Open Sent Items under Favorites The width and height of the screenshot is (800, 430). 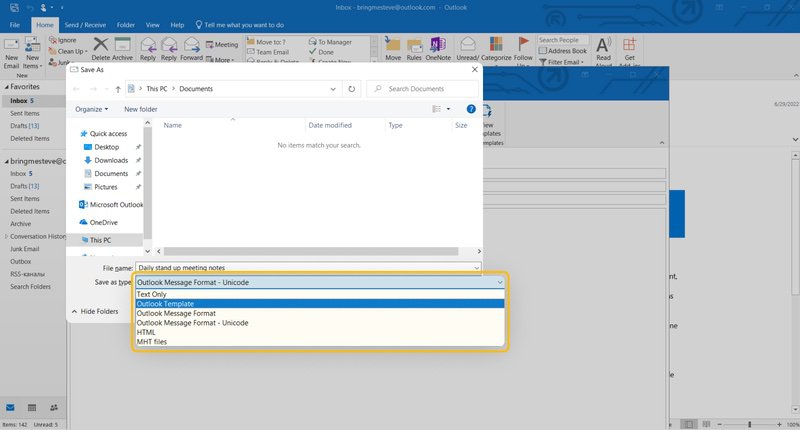pyautogui.click(x=24, y=113)
